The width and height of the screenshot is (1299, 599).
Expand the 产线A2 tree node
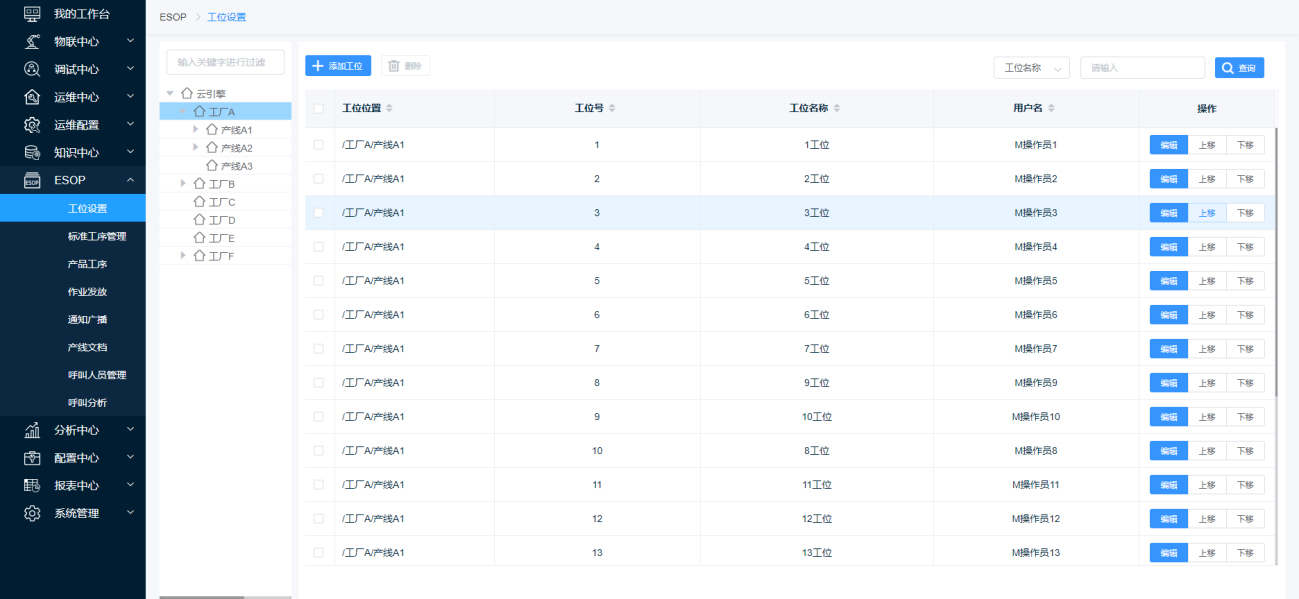click(x=196, y=147)
